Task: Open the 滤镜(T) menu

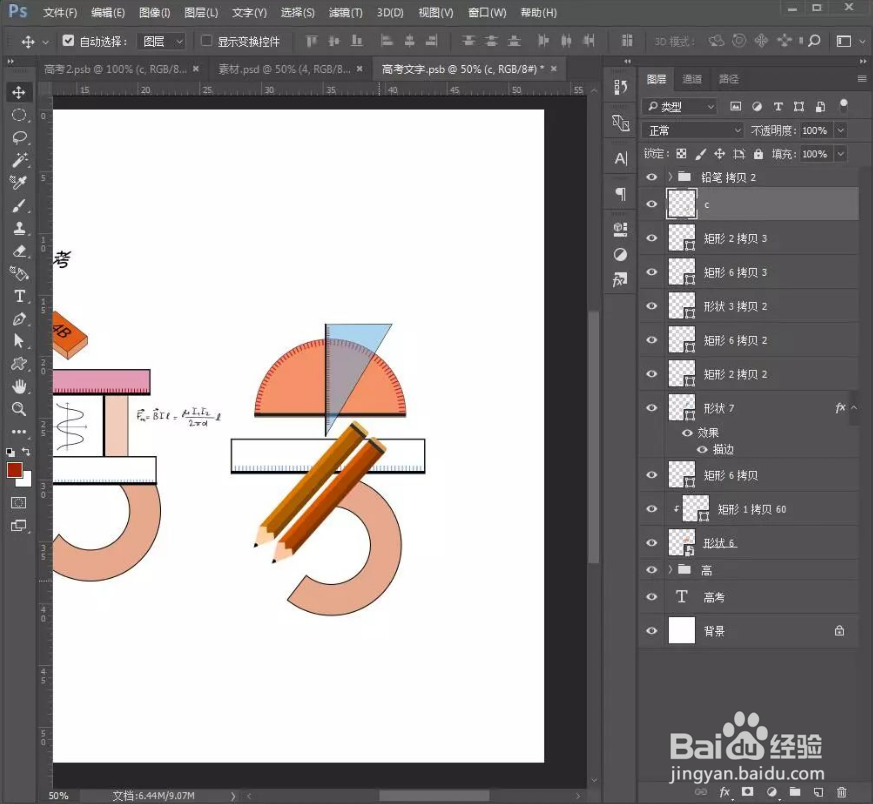Action: tap(345, 12)
